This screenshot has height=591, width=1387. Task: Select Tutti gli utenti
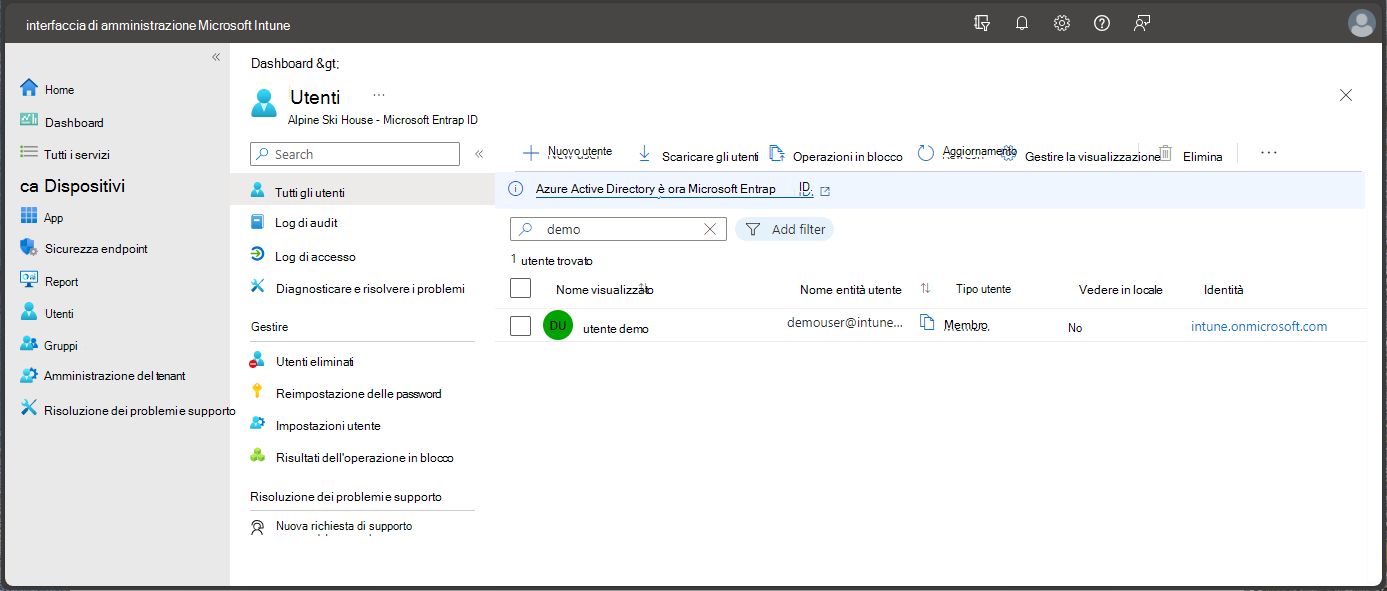[362, 190]
